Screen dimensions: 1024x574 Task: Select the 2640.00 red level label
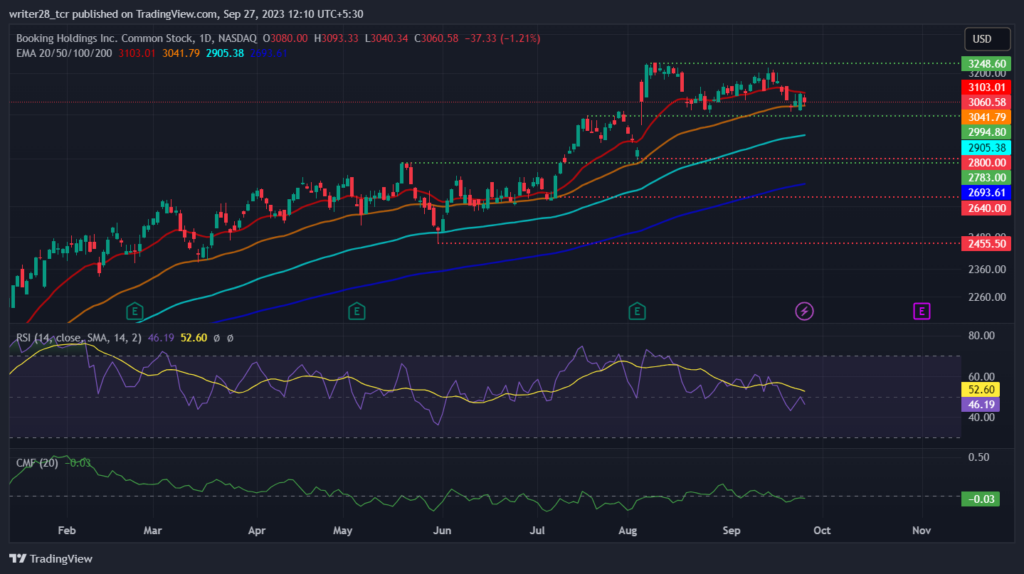986,208
